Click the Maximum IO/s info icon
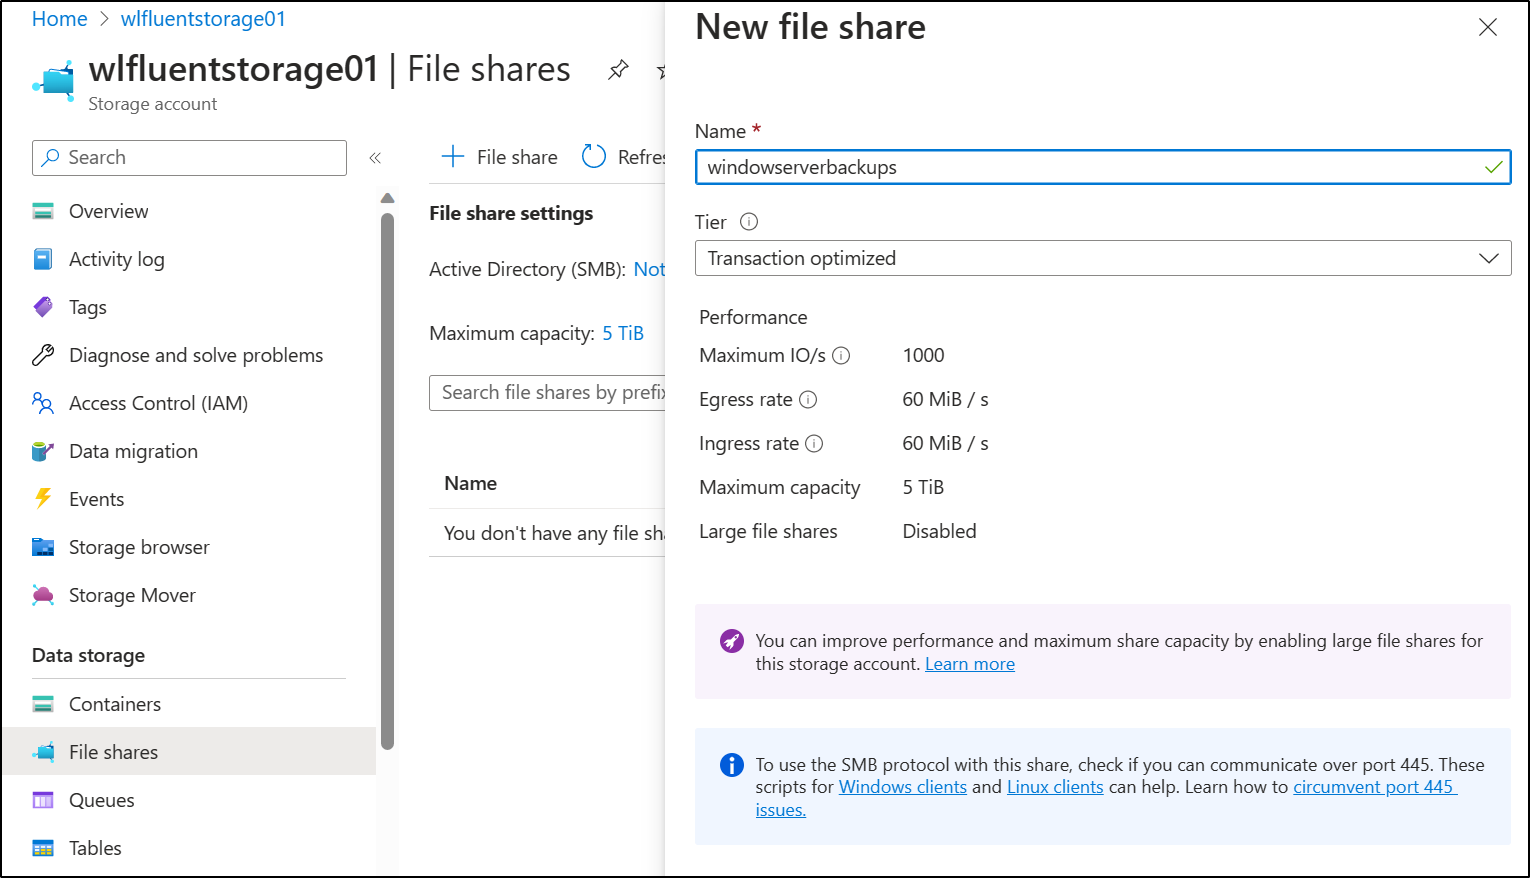The height and width of the screenshot is (878, 1530). coord(841,355)
